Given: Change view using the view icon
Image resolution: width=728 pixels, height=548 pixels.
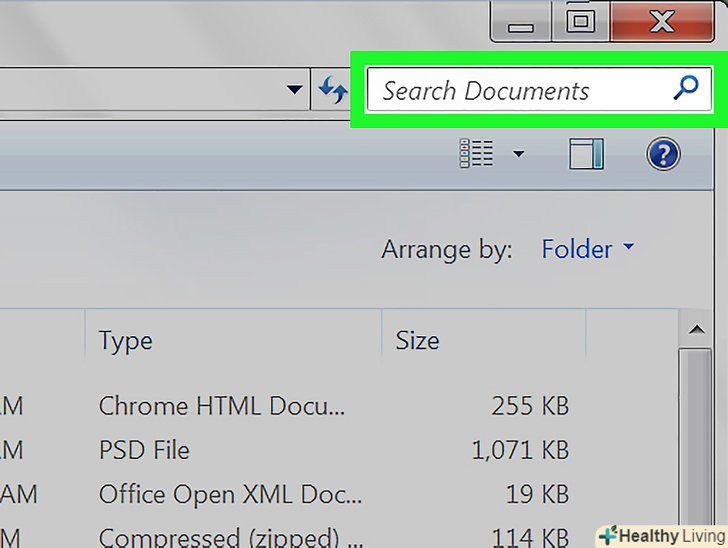Looking at the screenshot, I should point(476,154).
